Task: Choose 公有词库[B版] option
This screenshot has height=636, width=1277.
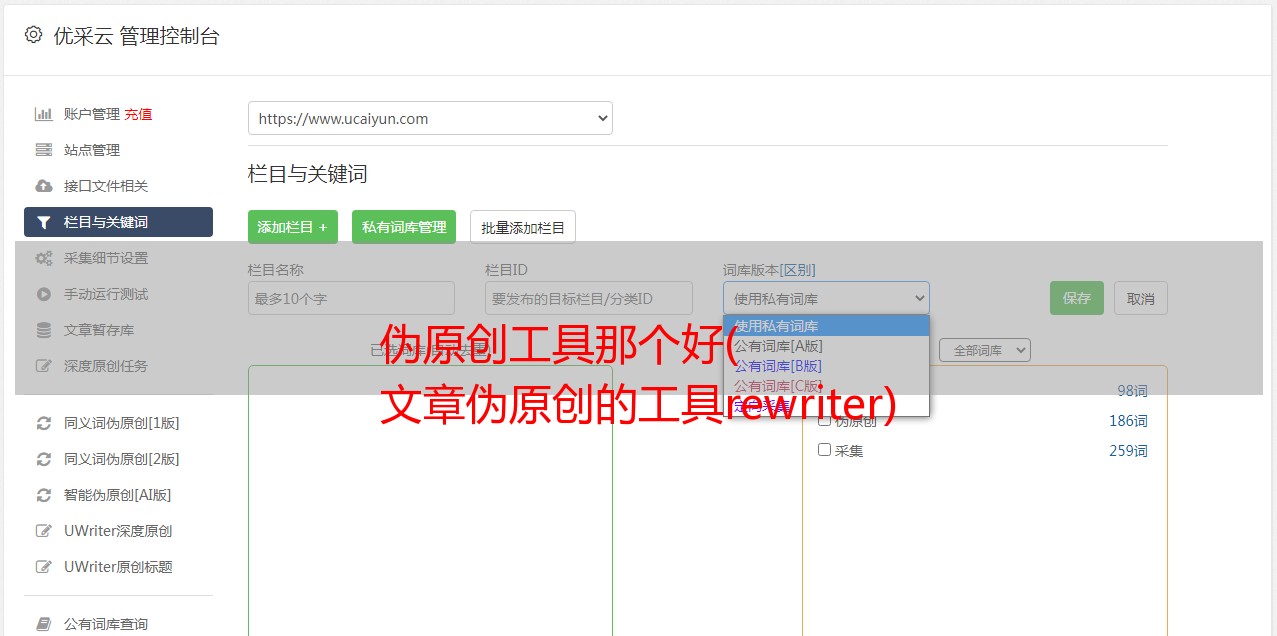Action: point(826,366)
